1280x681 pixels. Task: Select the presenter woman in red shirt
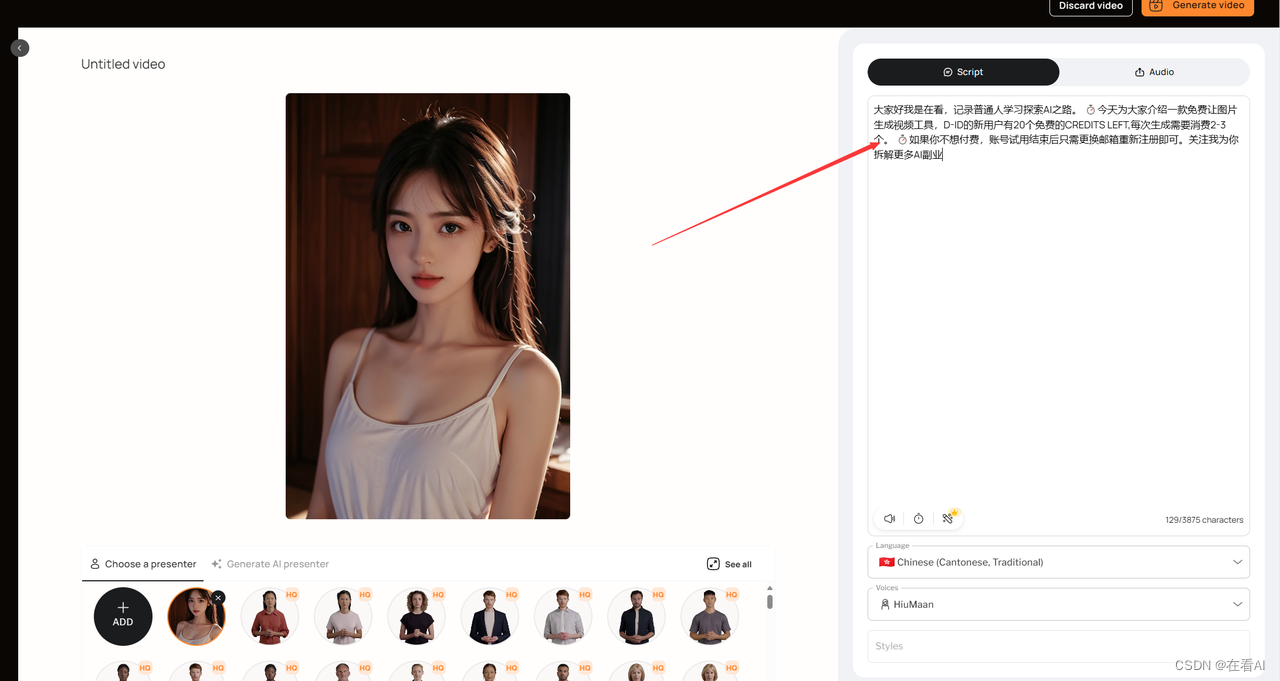[x=270, y=616]
